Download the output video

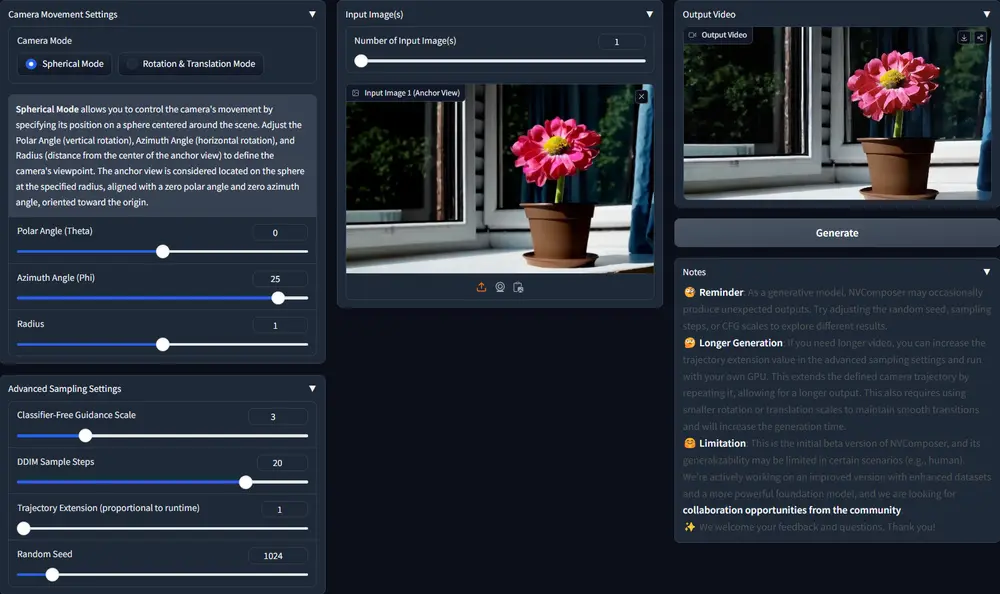964,38
